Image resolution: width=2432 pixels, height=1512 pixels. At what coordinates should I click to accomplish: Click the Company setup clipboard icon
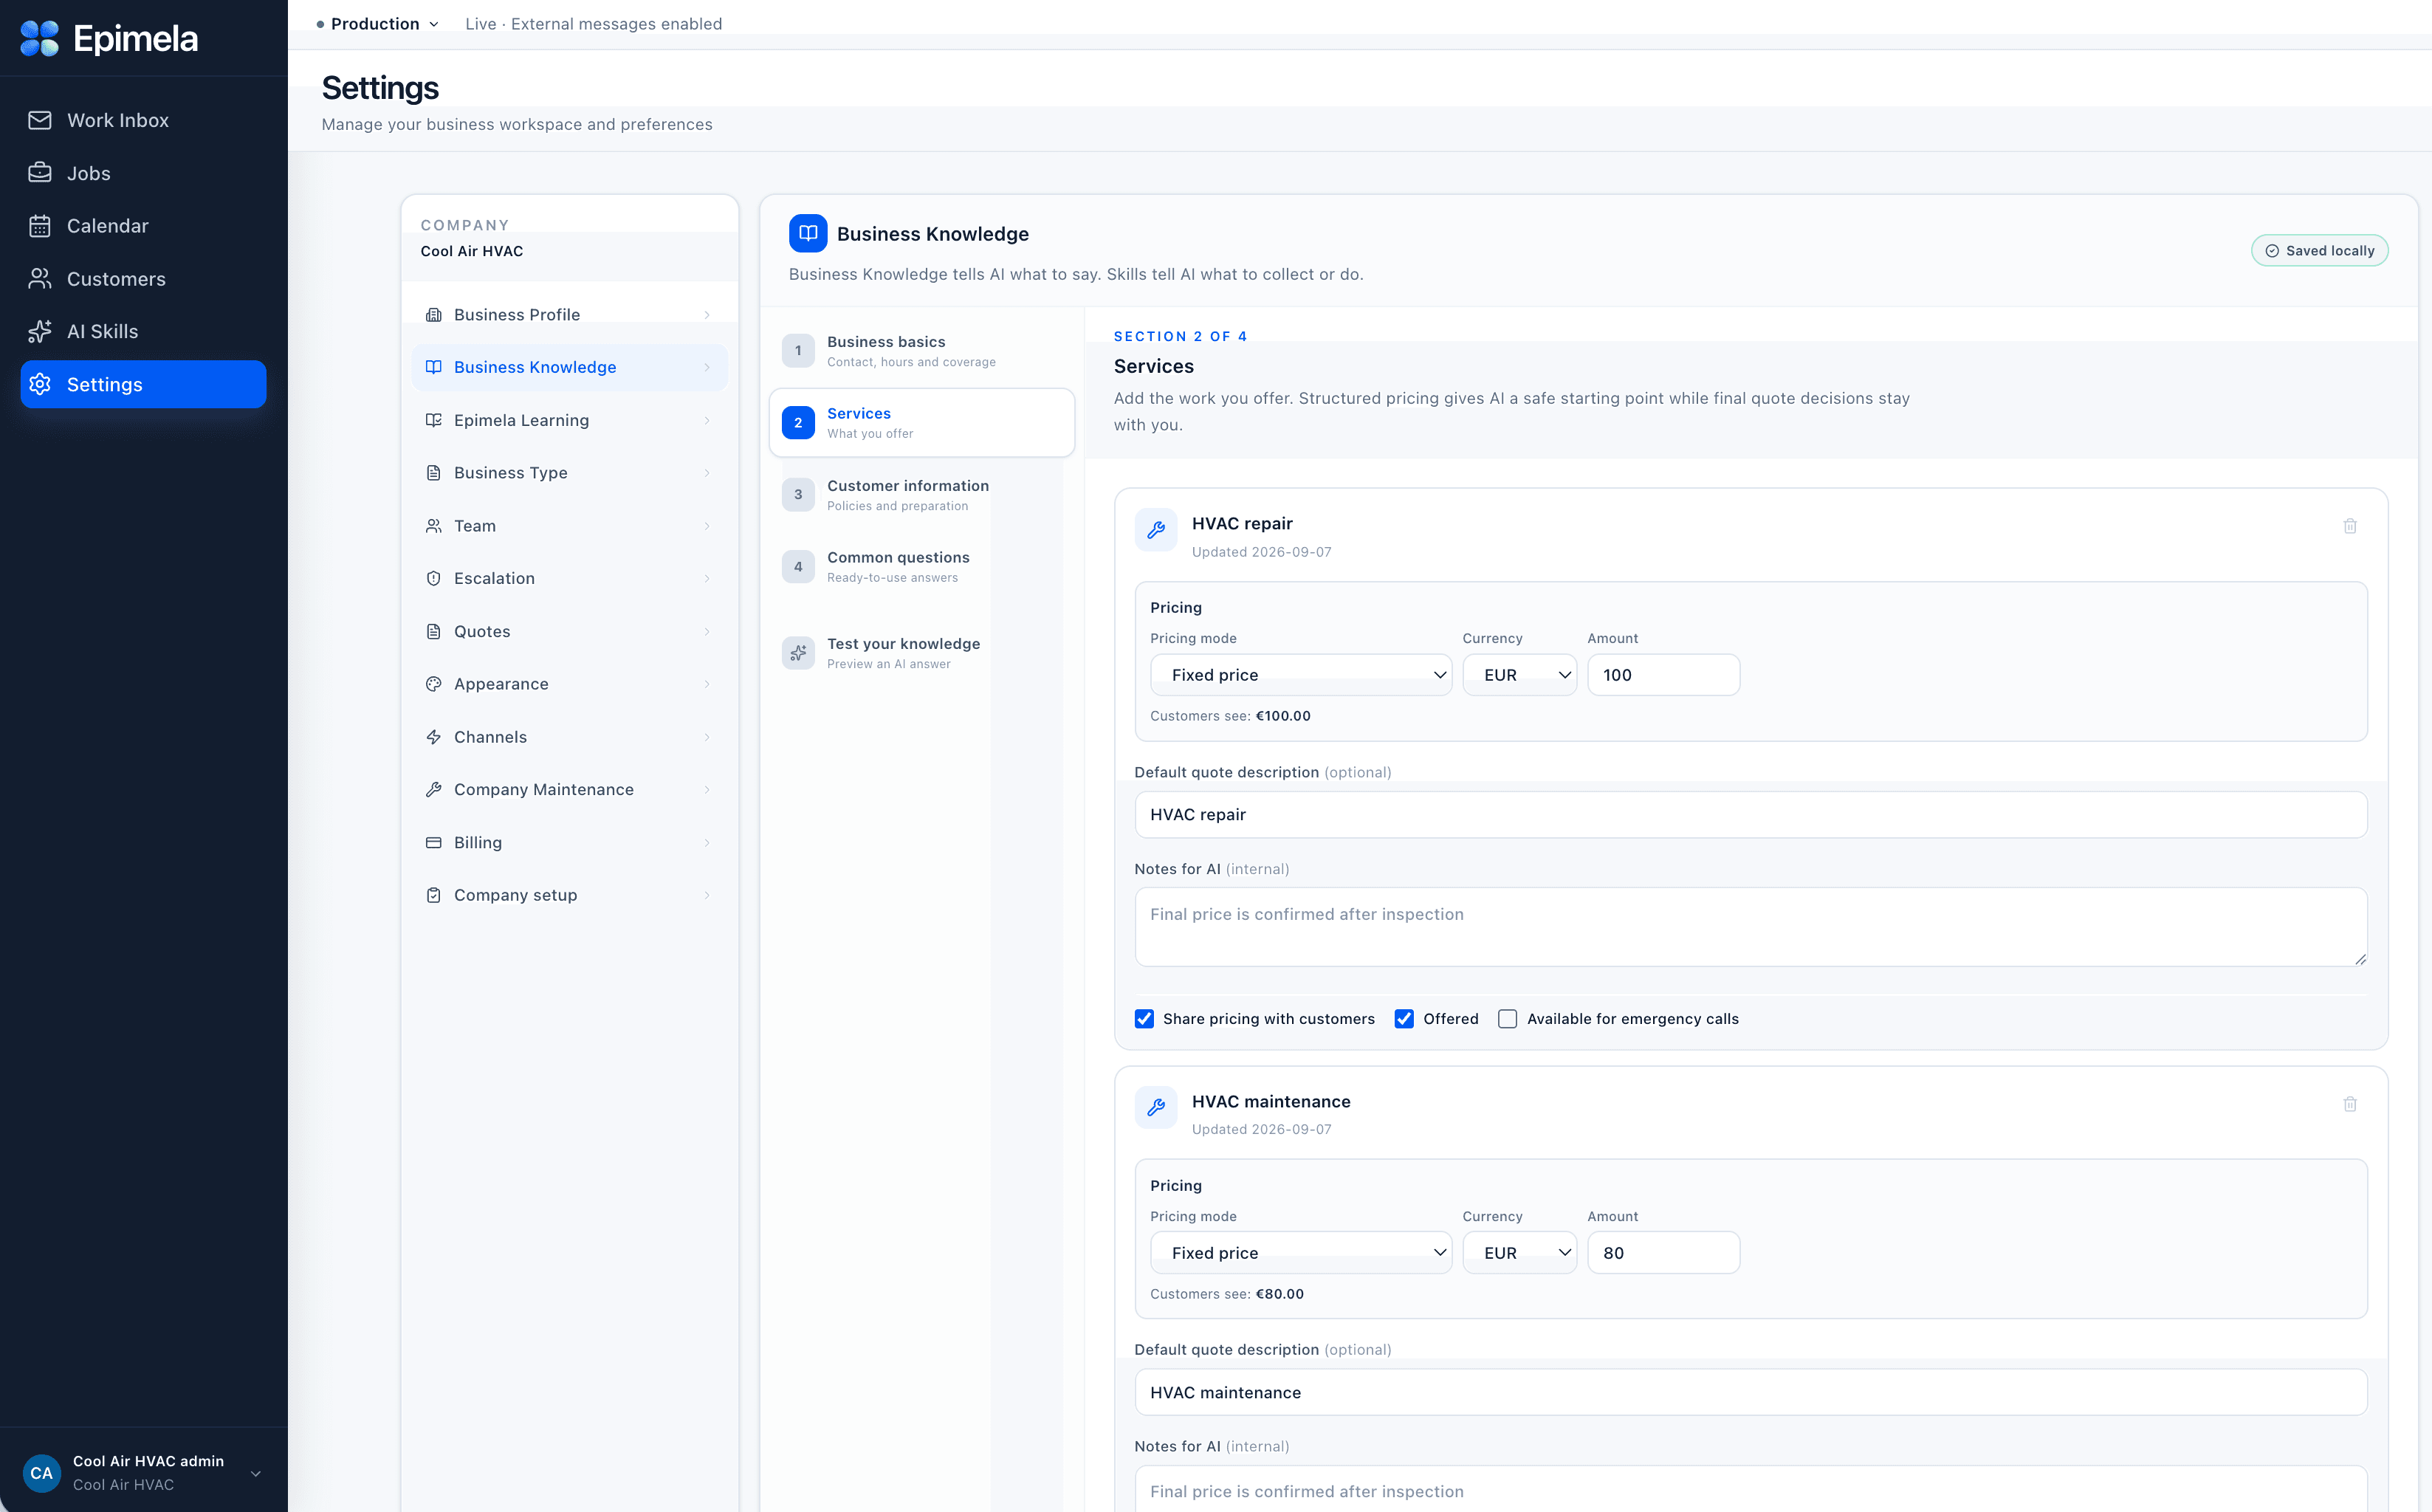[433, 895]
